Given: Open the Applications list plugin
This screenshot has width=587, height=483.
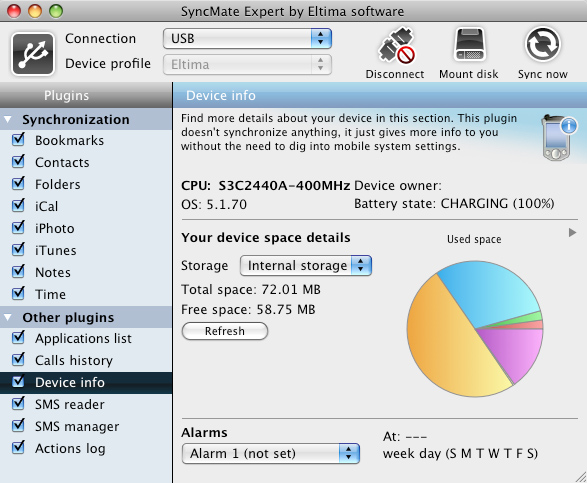Looking at the screenshot, I should coord(86,338).
